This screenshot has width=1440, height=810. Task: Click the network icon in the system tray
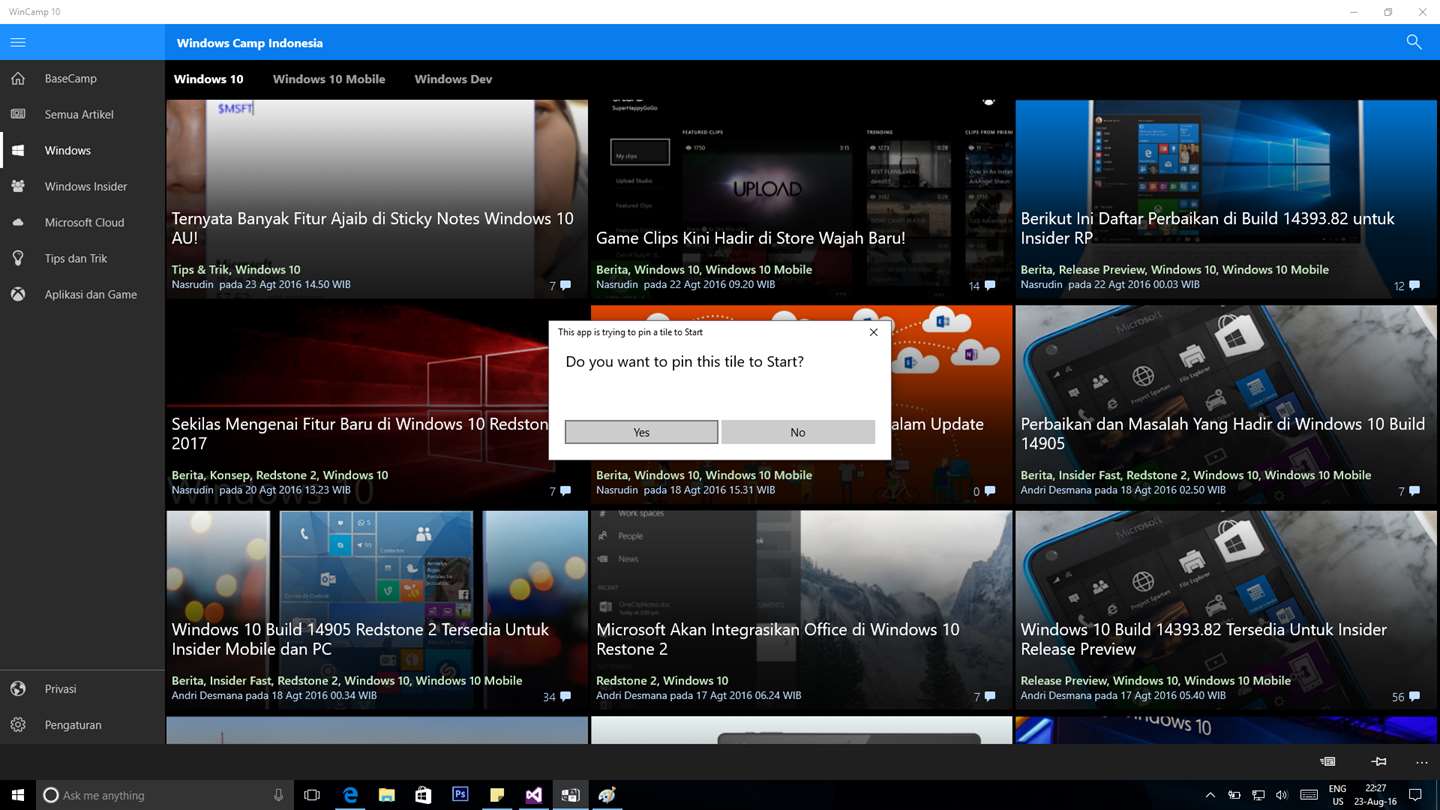click(1258, 795)
